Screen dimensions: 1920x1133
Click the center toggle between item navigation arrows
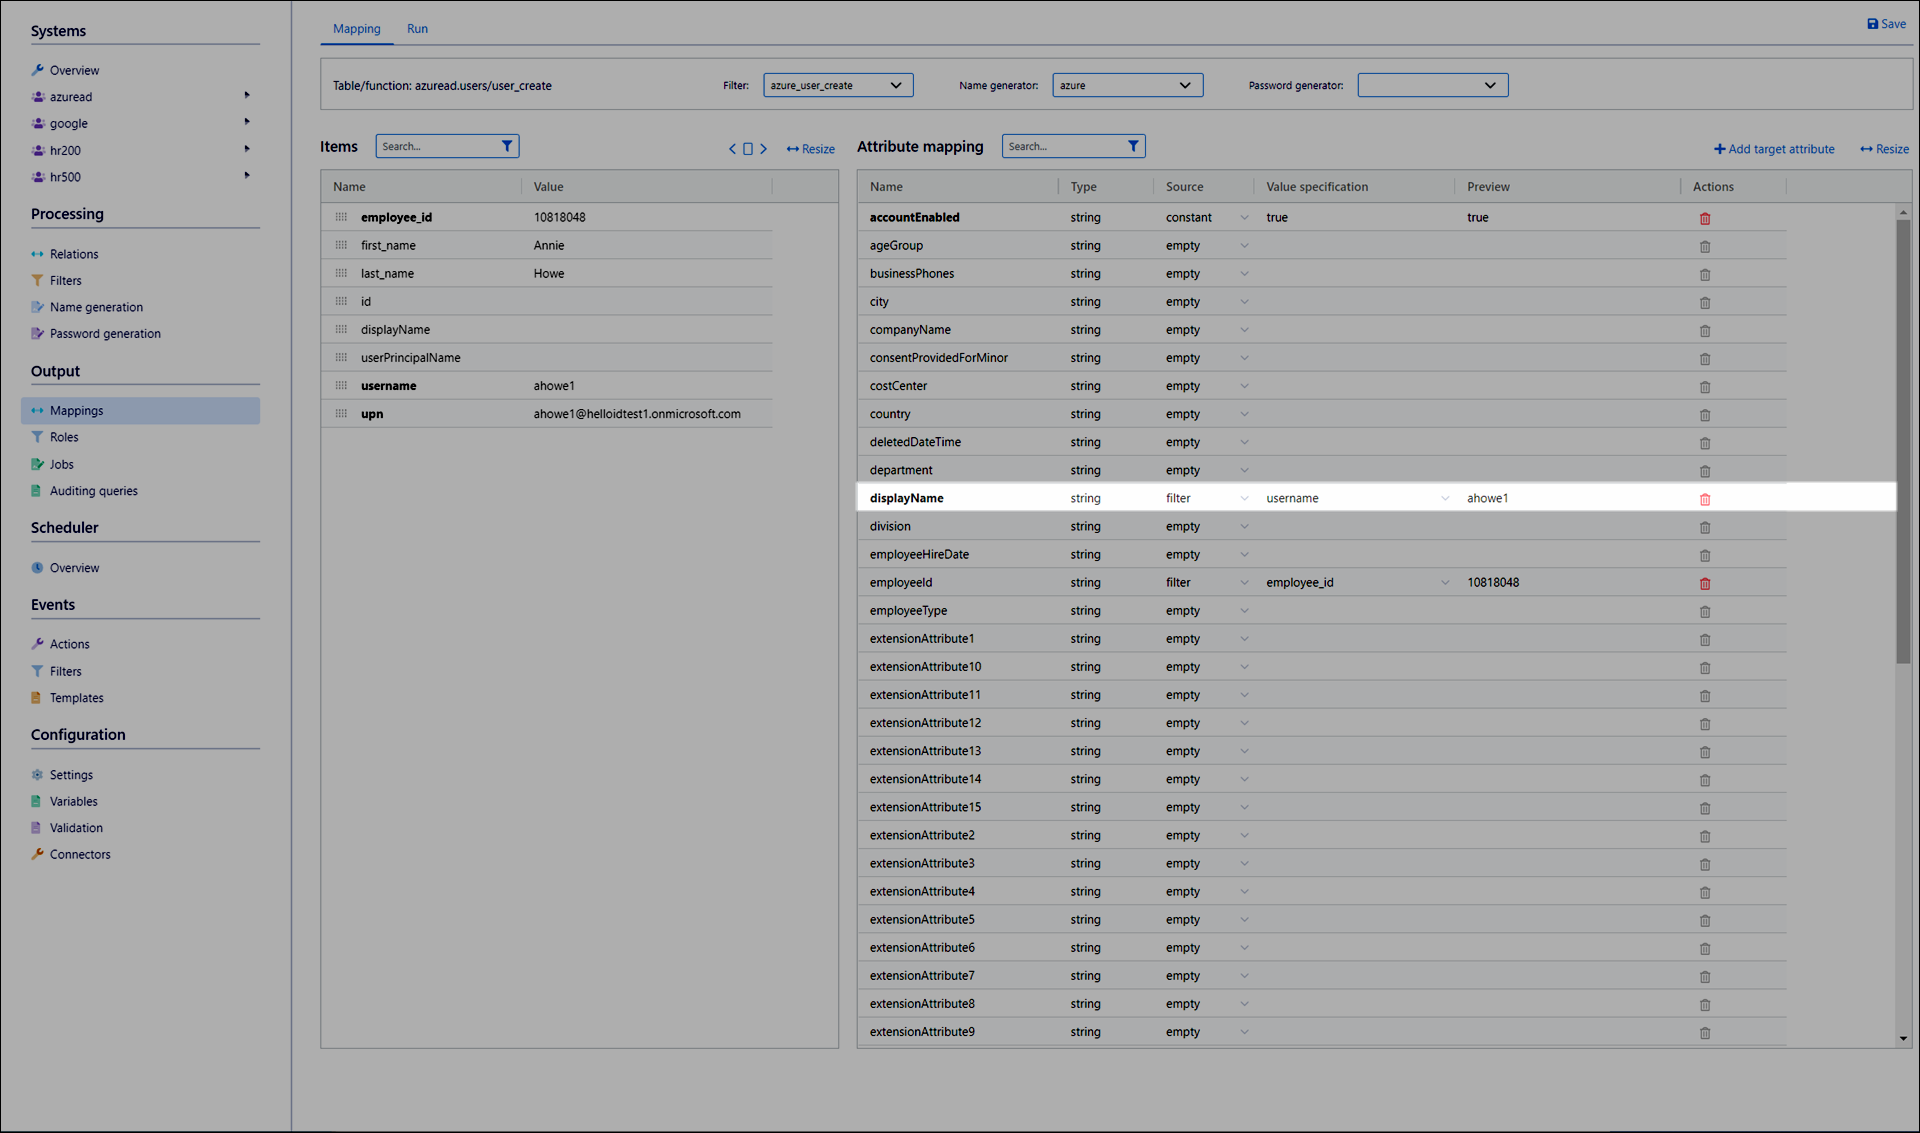pyautogui.click(x=748, y=149)
